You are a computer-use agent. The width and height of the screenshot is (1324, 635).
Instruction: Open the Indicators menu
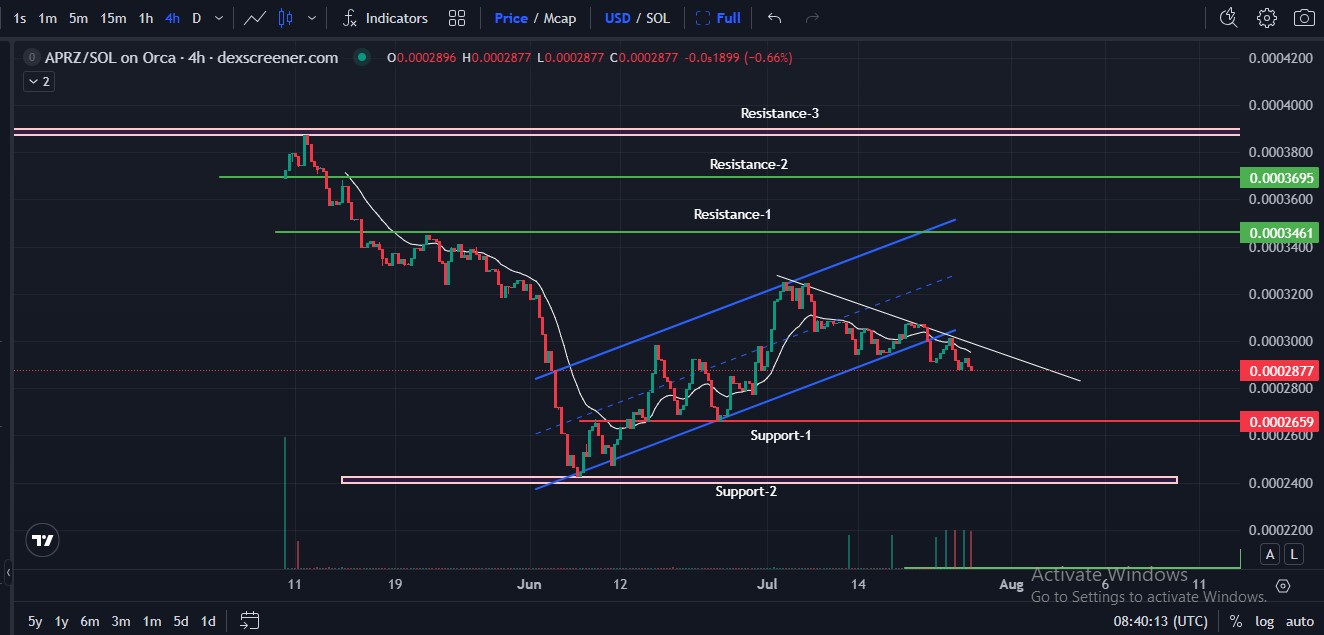point(385,18)
